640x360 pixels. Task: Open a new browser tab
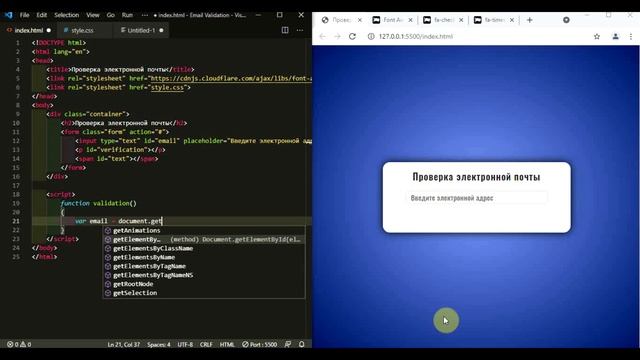point(529,20)
